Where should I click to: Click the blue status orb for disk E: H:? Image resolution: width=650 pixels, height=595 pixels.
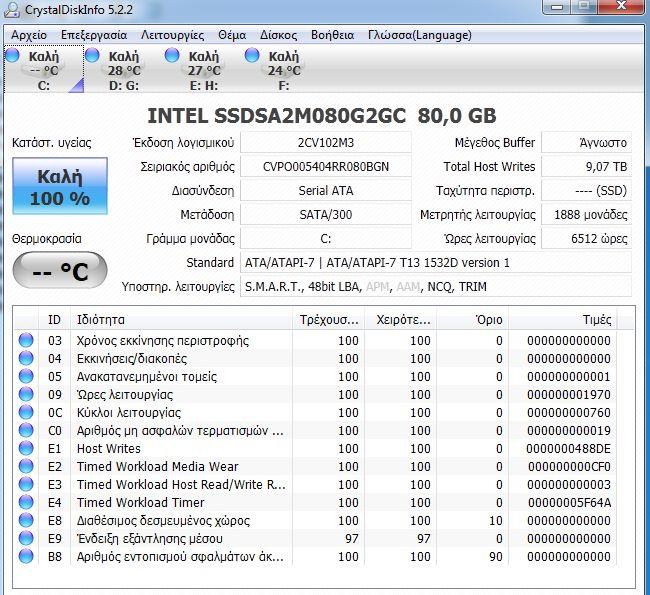tap(172, 55)
